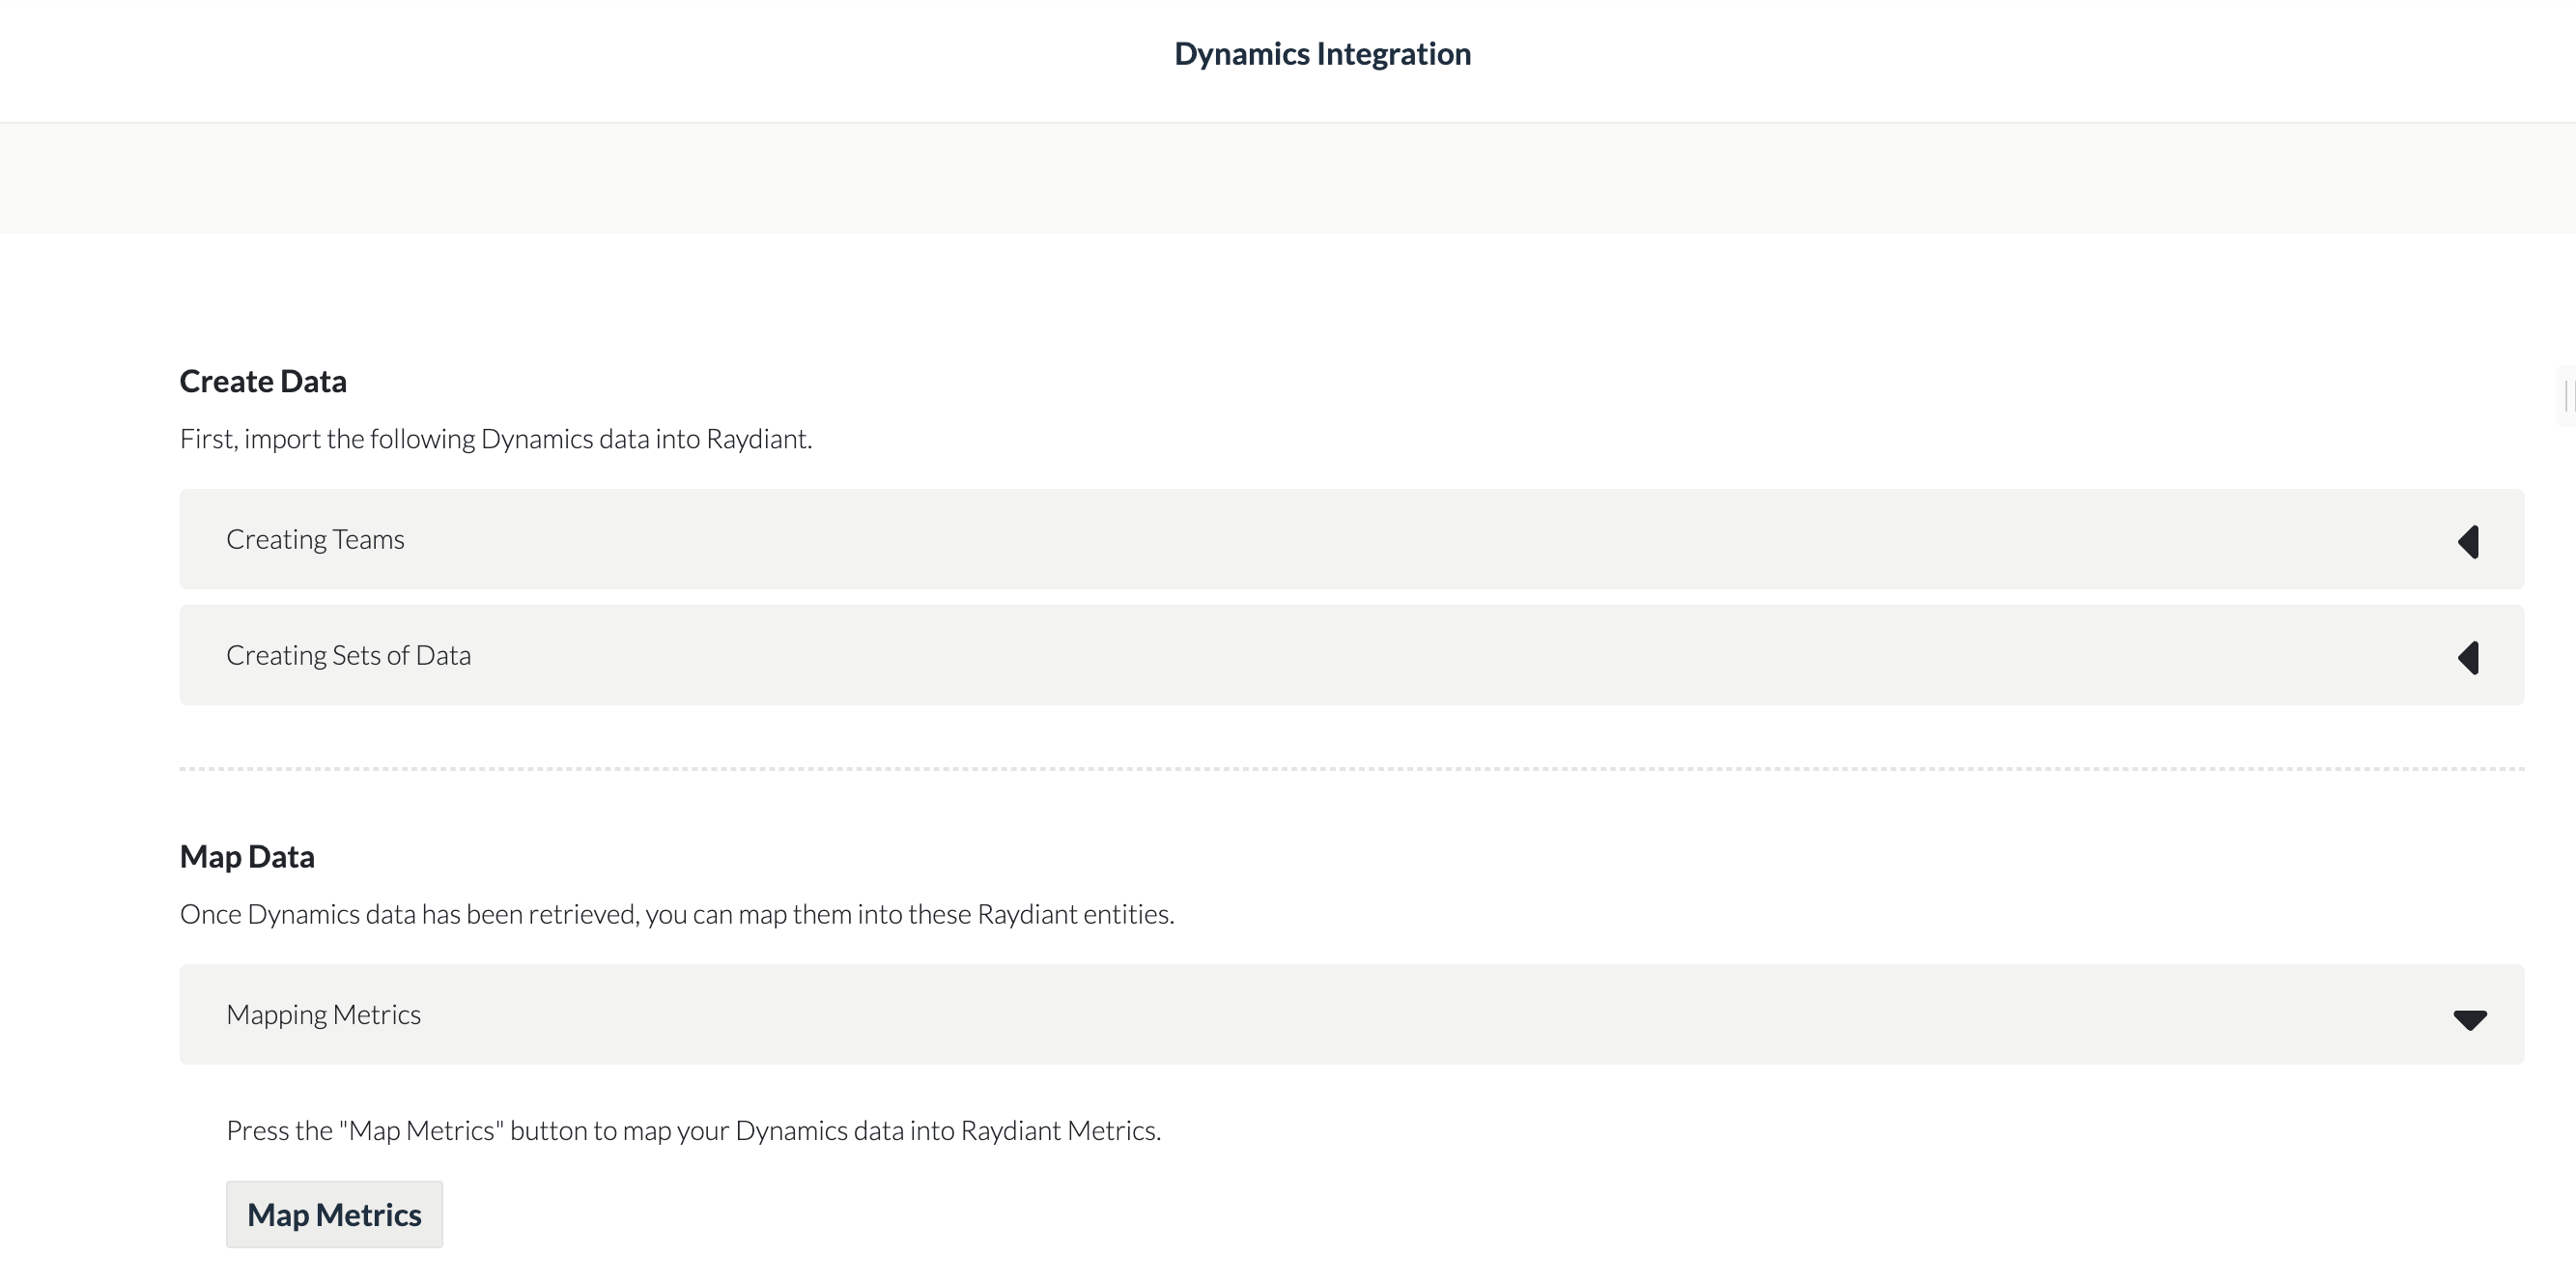The width and height of the screenshot is (2576, 1285).
Task: Click the collapse arrow icon on Creating Teams
Action: (2470, 541)
